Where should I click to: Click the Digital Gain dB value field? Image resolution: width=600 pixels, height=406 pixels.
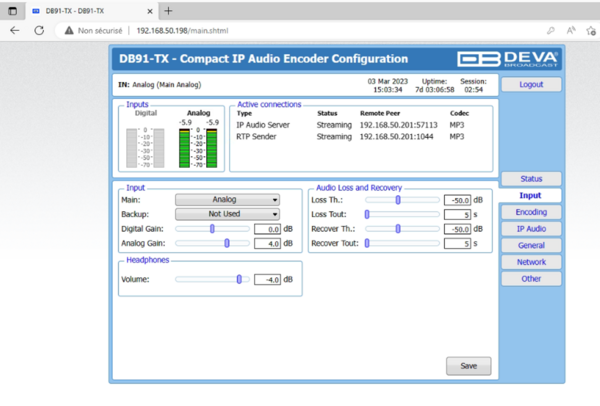click(267, 229)
